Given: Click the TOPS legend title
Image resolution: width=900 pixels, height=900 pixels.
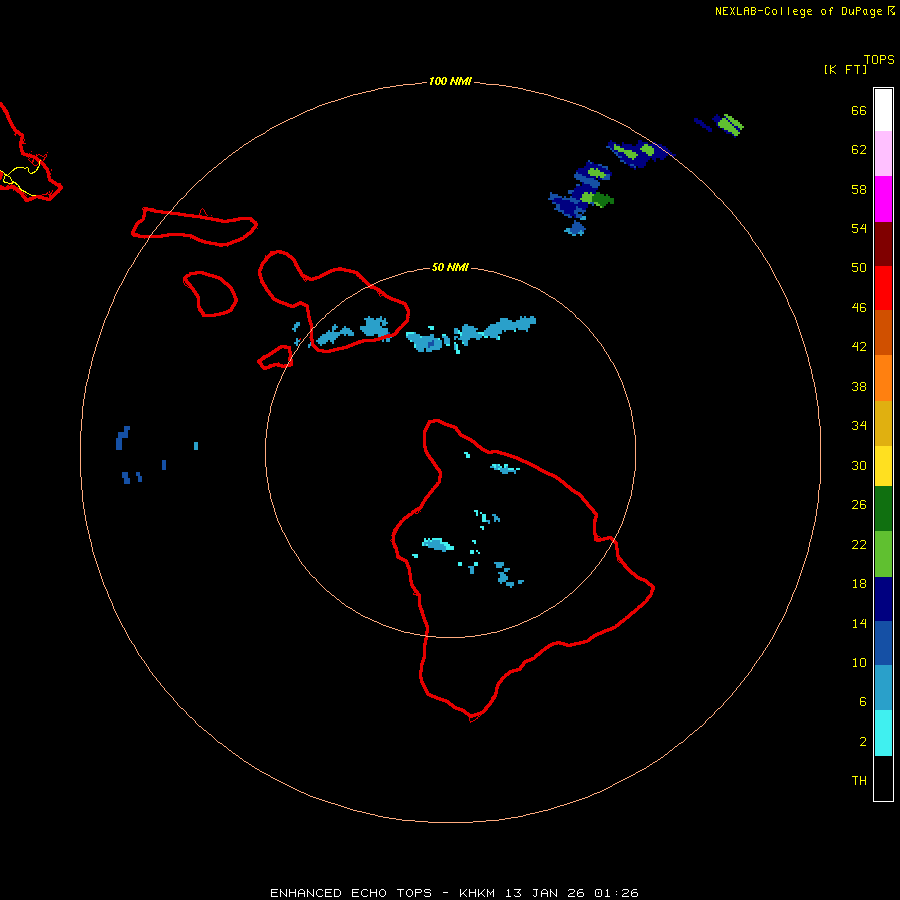Looking at the screenshot, I should point(879,59).
